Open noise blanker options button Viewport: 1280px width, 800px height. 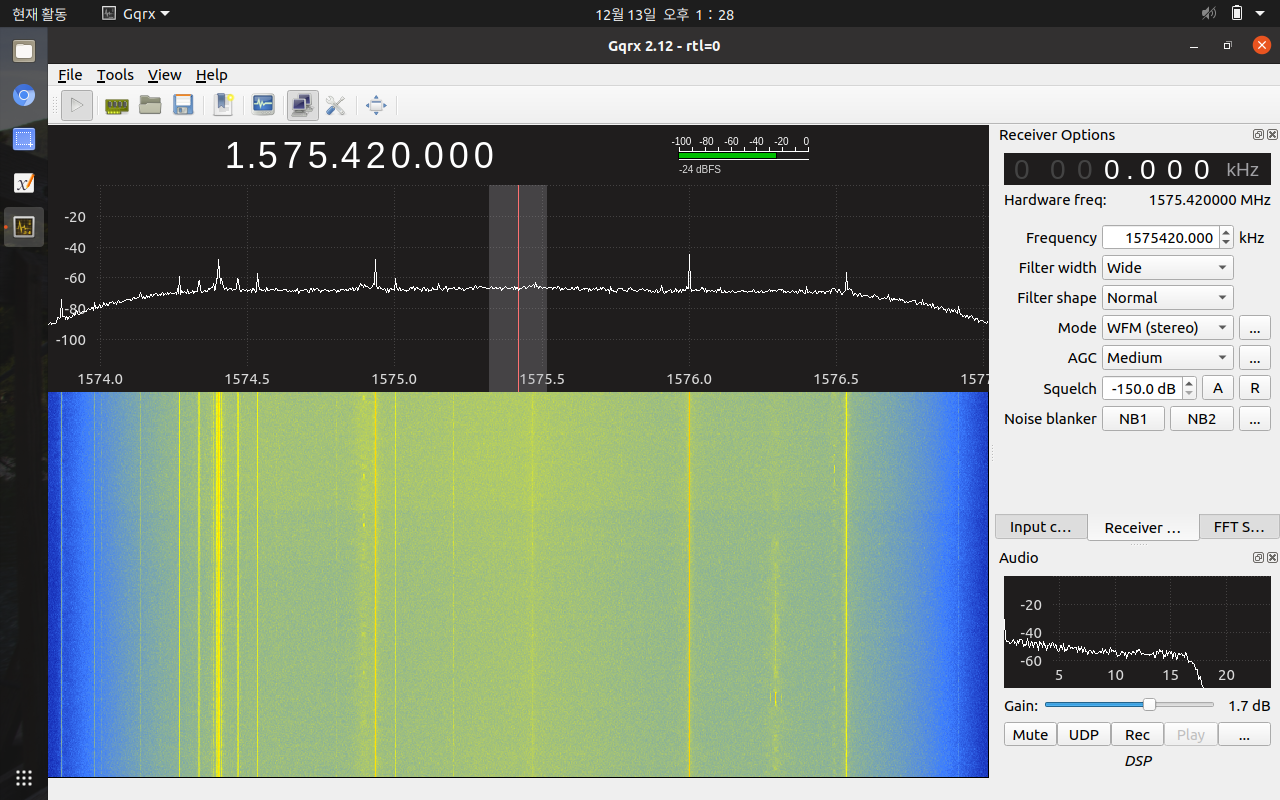tap(1255, 419)
